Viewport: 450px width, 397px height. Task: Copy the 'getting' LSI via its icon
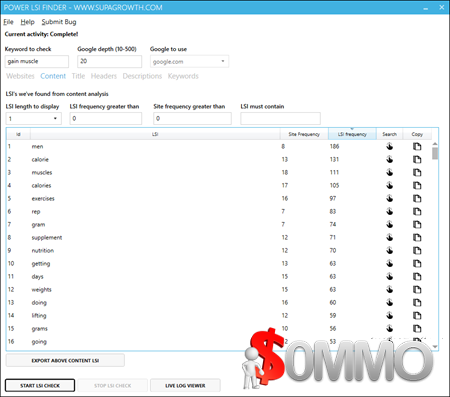tap(417, 263)
